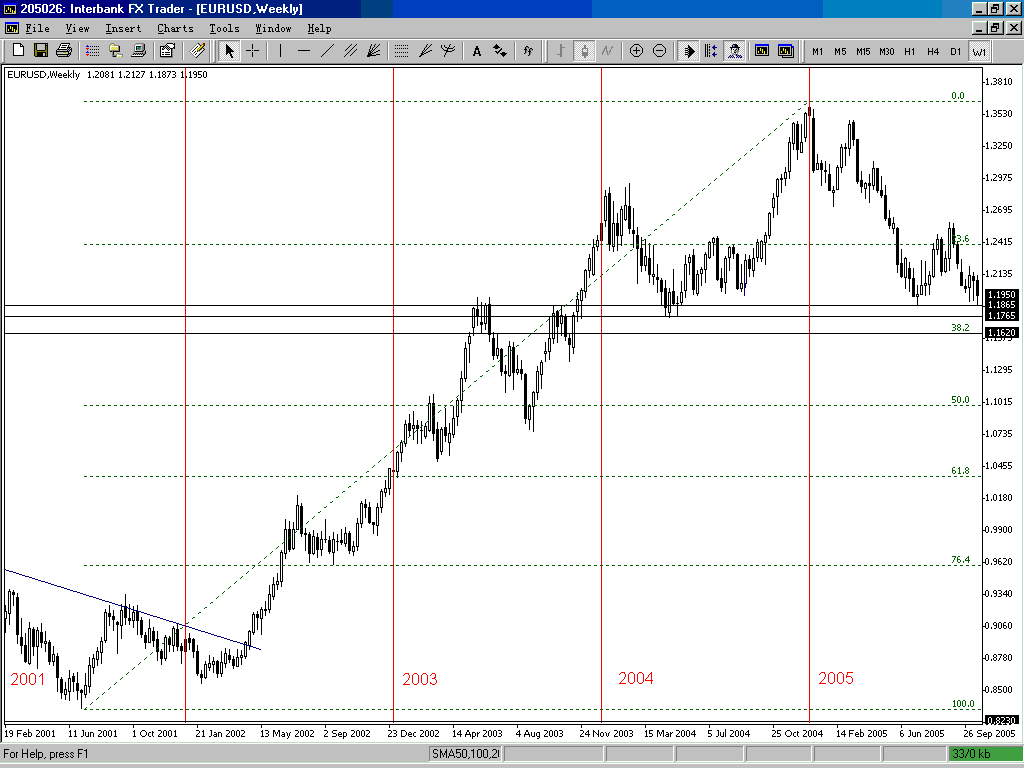Open the Indicators list
The width and height of the screenshot is (1024, 768).
click(x=528, y=51)
